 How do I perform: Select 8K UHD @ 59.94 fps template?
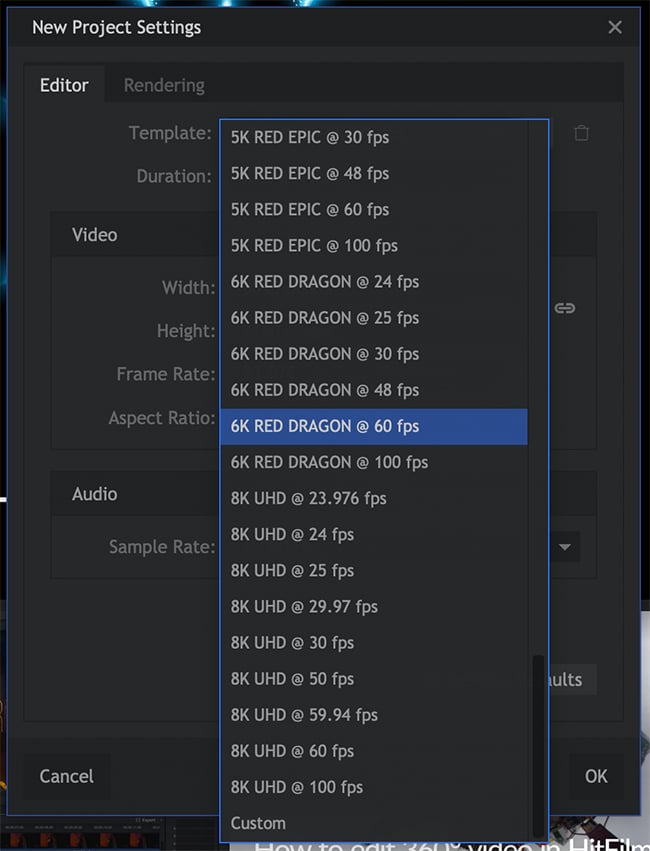(374, 715)
